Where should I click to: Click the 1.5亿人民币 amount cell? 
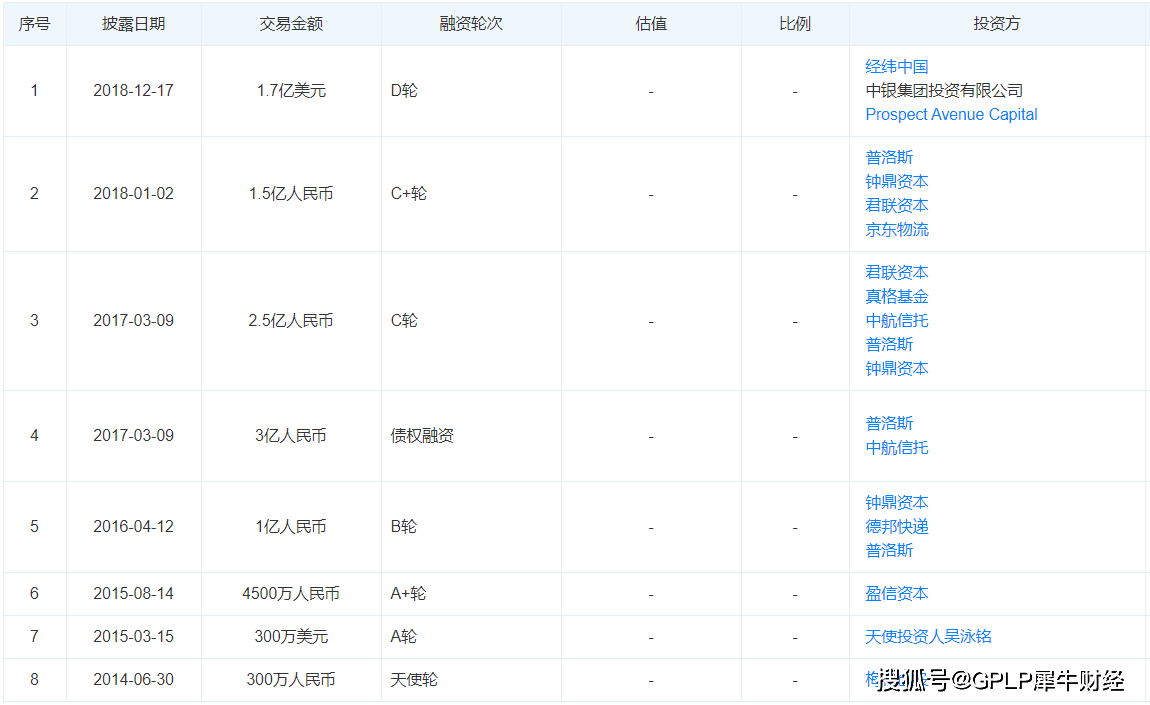pos(291,194)
